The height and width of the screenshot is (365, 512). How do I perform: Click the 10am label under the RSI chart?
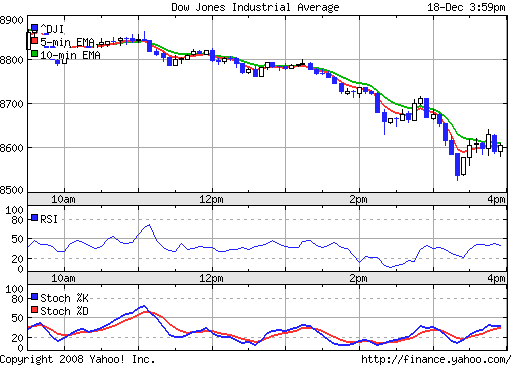63,278
